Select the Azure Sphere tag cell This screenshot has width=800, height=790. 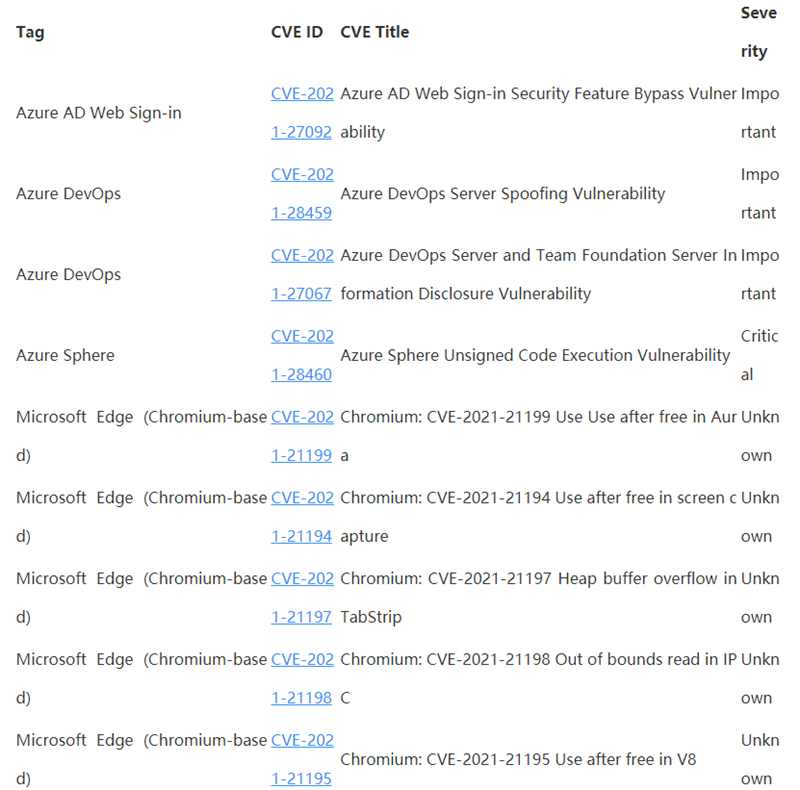point(65,356)
